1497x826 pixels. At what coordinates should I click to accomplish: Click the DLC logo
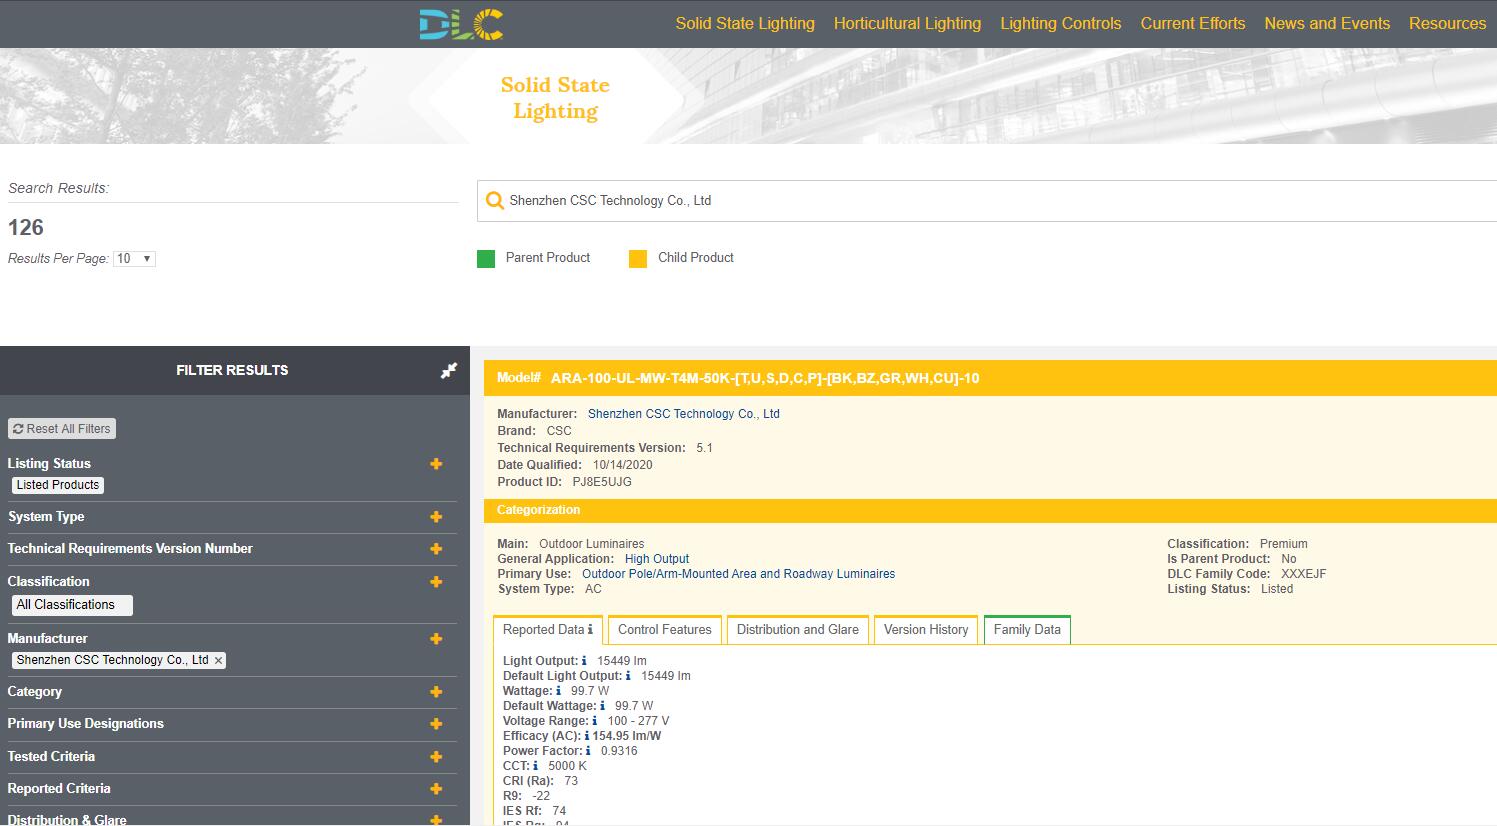pos(461,24)
